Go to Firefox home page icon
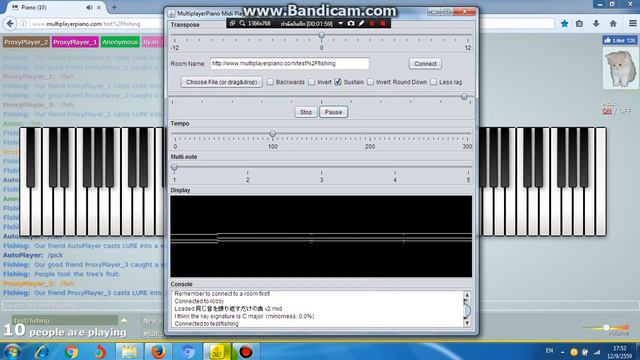The height and width of the screenshot is (360, 640). coord(613,24)
